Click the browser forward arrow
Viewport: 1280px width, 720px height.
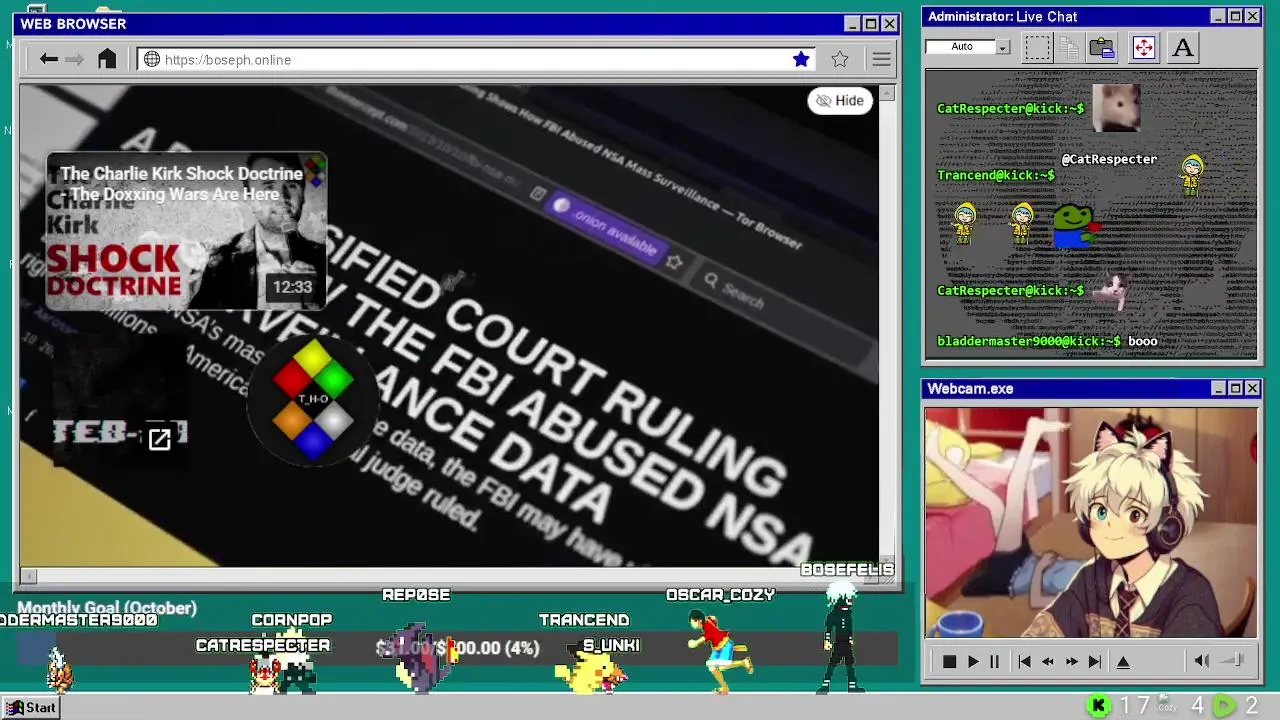point(75,59)
